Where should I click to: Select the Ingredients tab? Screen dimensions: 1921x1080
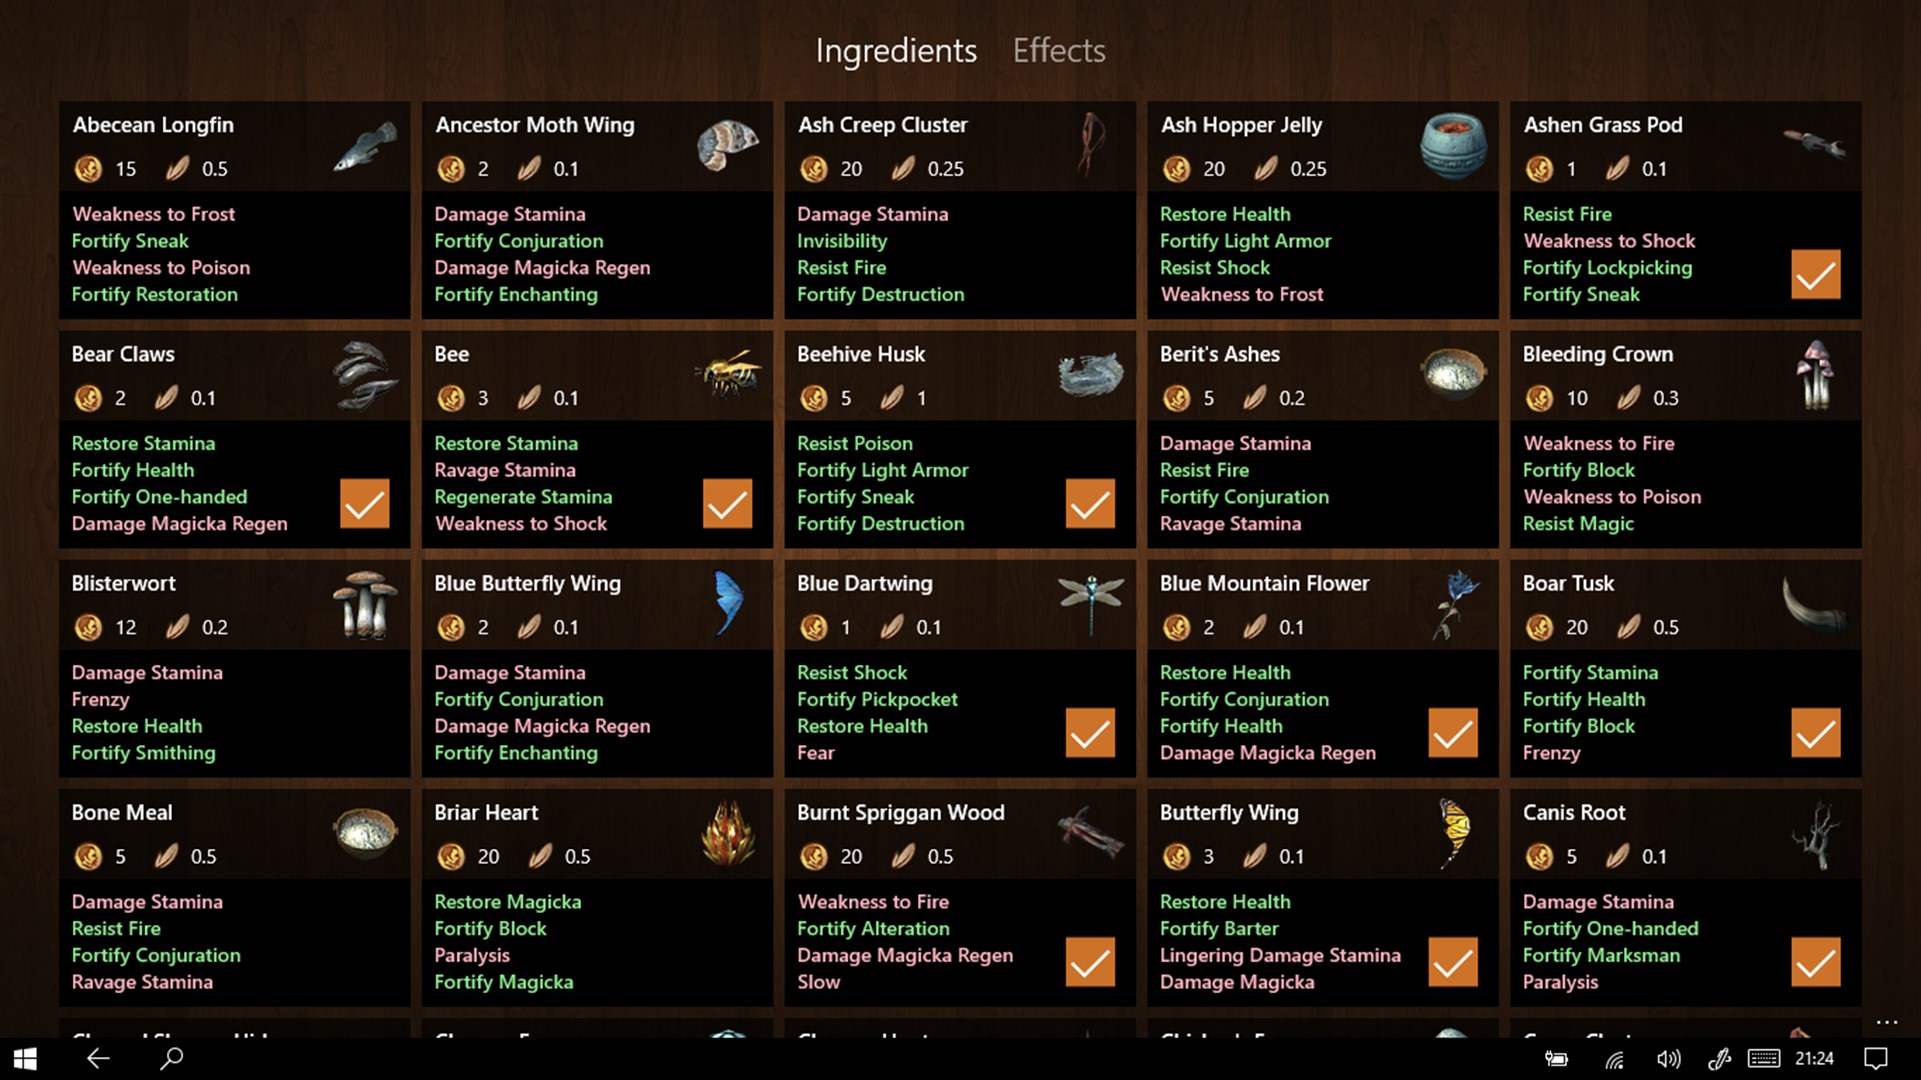click(895, 51)
